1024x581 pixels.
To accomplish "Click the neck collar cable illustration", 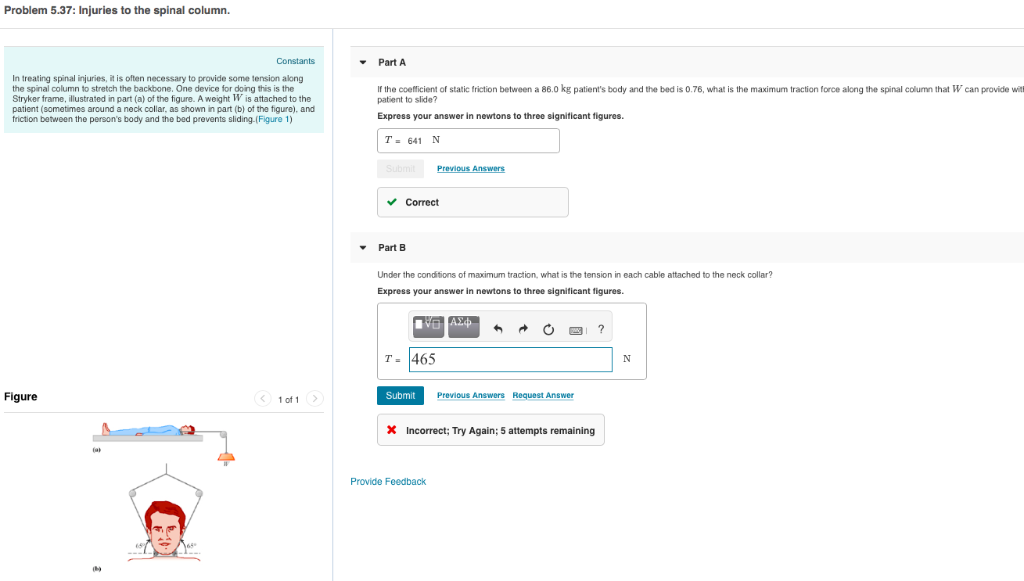I will point(165,514).
